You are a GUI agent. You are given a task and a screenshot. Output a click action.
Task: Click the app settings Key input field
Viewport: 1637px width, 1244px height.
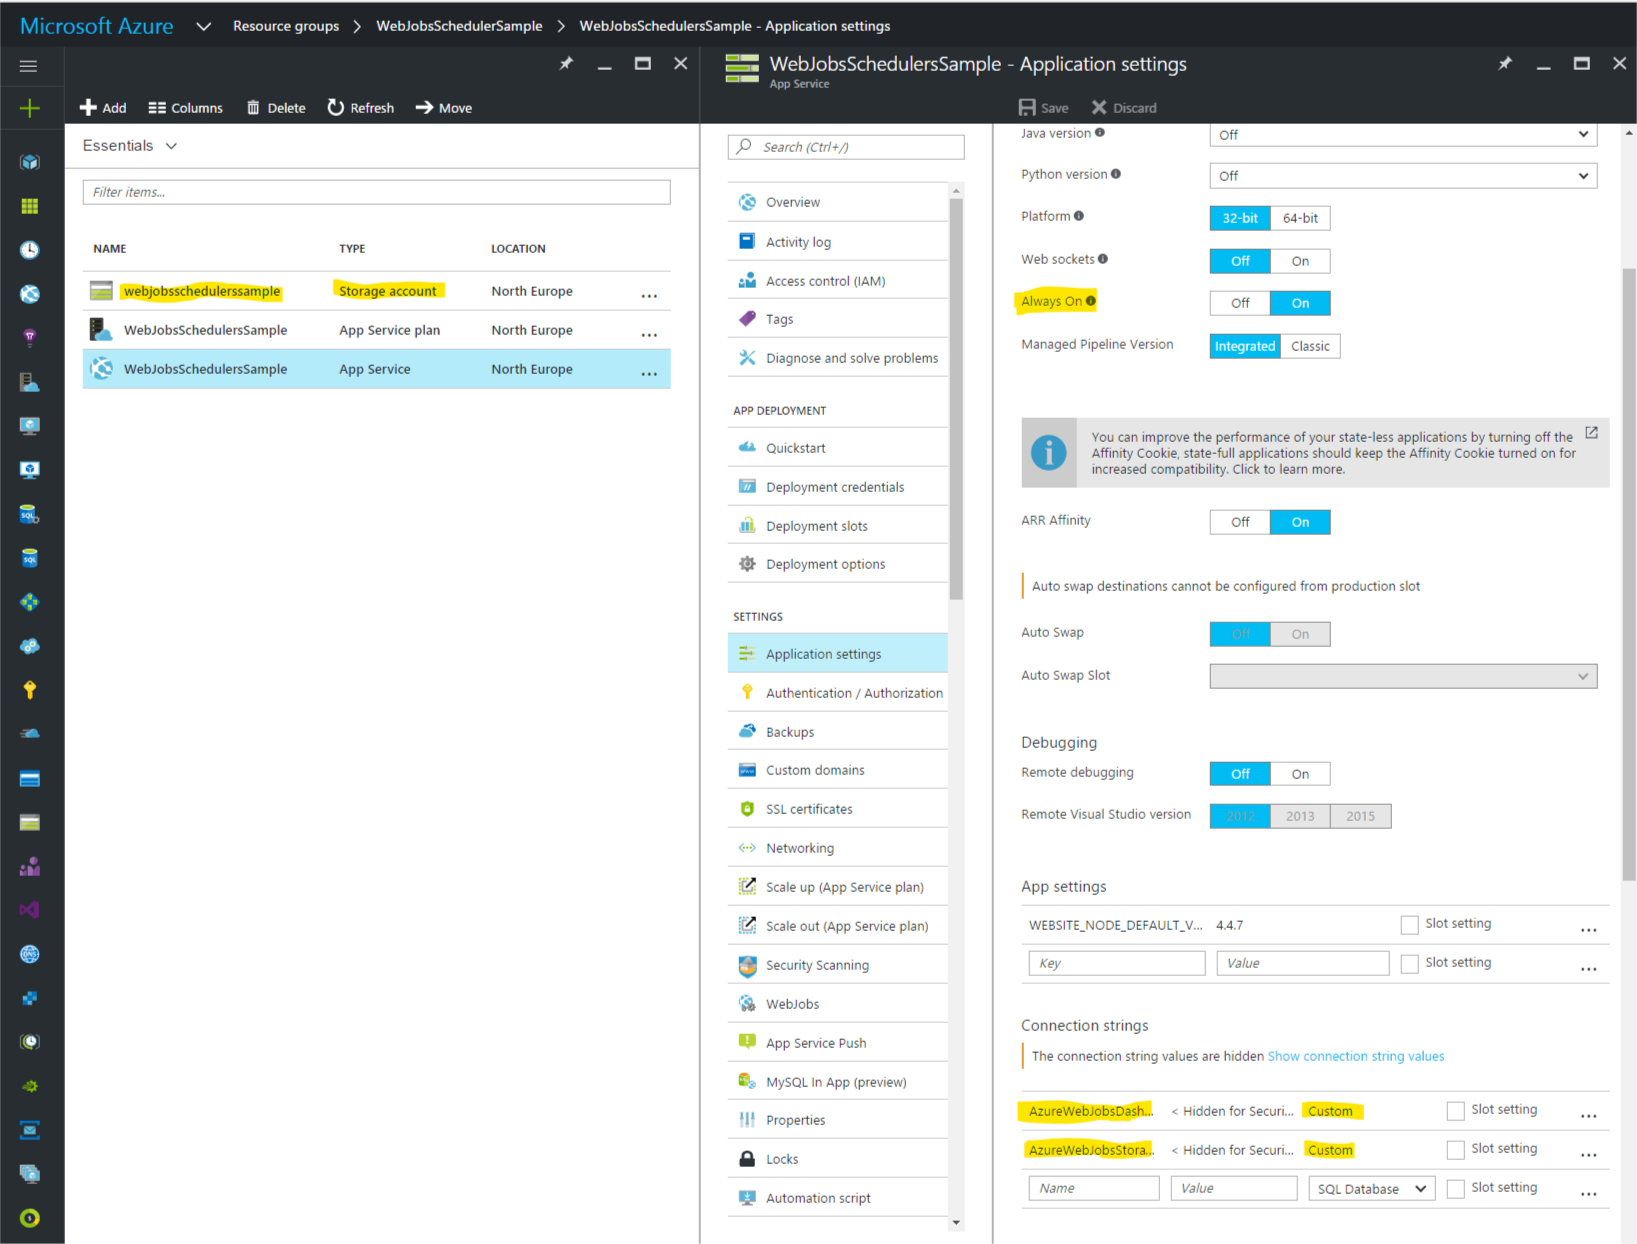tap(1116, 963)
